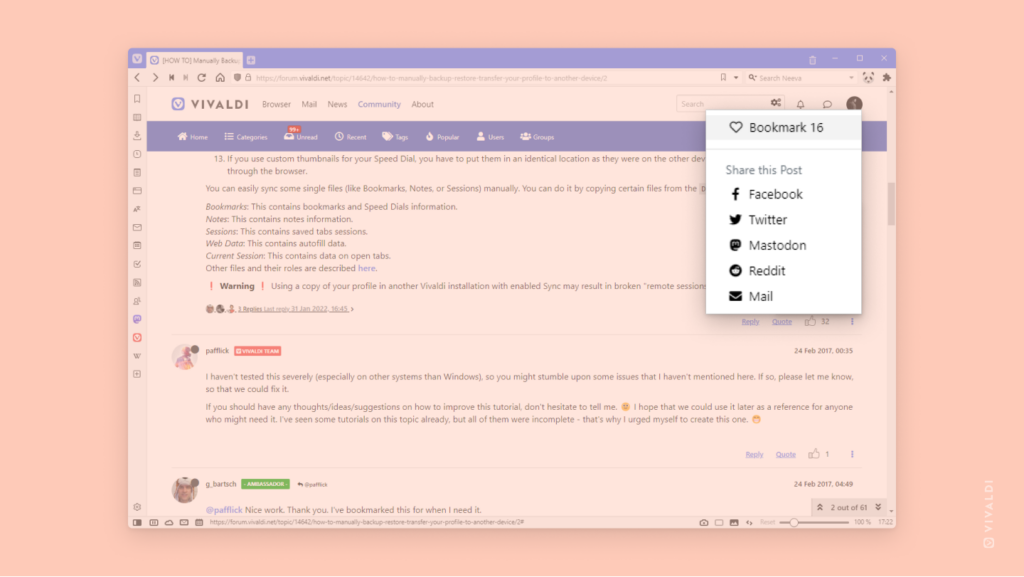Click capture page camera icon
Image resolution: width=1024 pixels, height=577 pixels.
(x=703, y=522)
